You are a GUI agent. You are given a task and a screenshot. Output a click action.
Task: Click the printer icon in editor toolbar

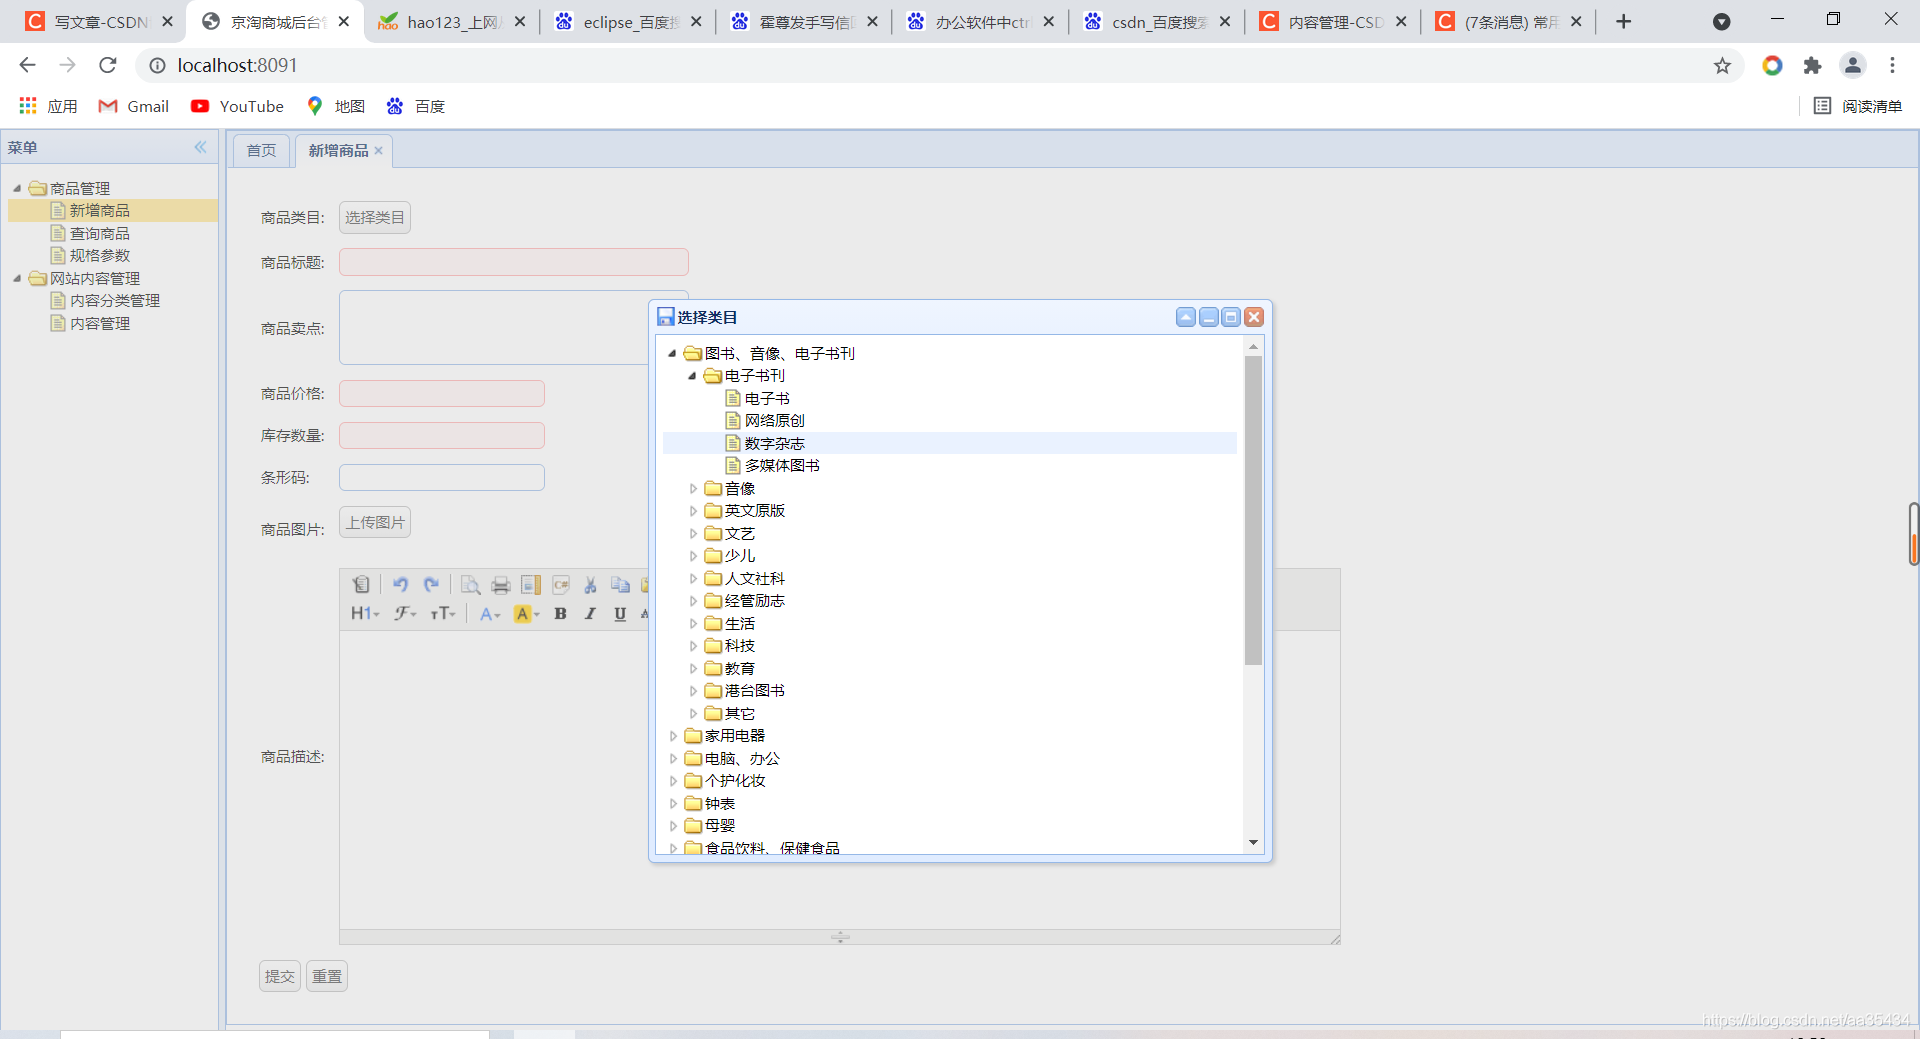(x=501, y=585)
